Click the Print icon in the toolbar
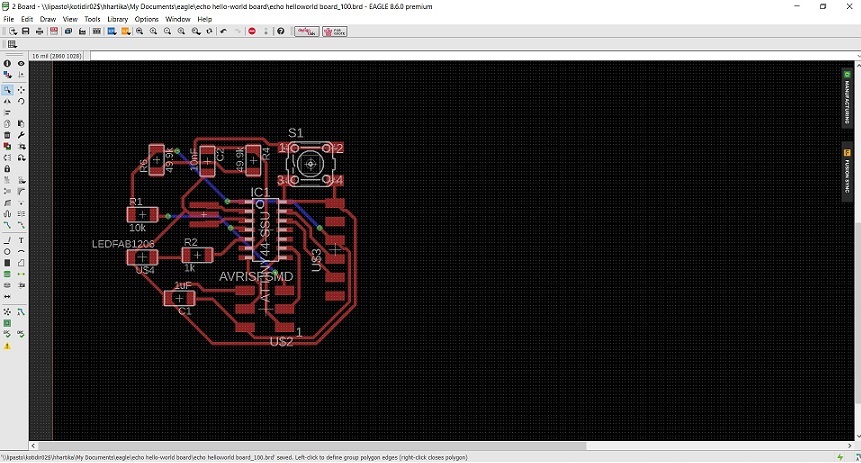The height and width of the screenshot is (463, 861). (40, 31)
